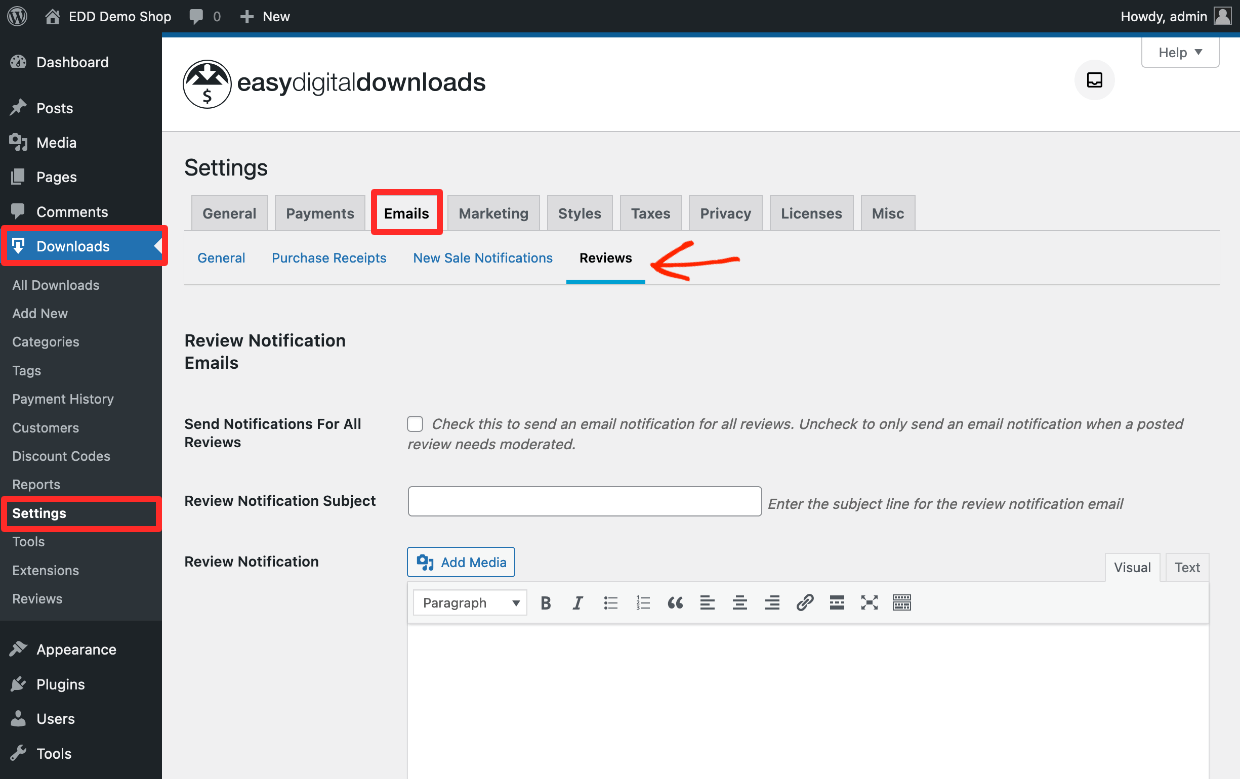This screenshot has width=1240, height=779.
Task: Click the WordPress logo icon
Action: tap(17, 16)
